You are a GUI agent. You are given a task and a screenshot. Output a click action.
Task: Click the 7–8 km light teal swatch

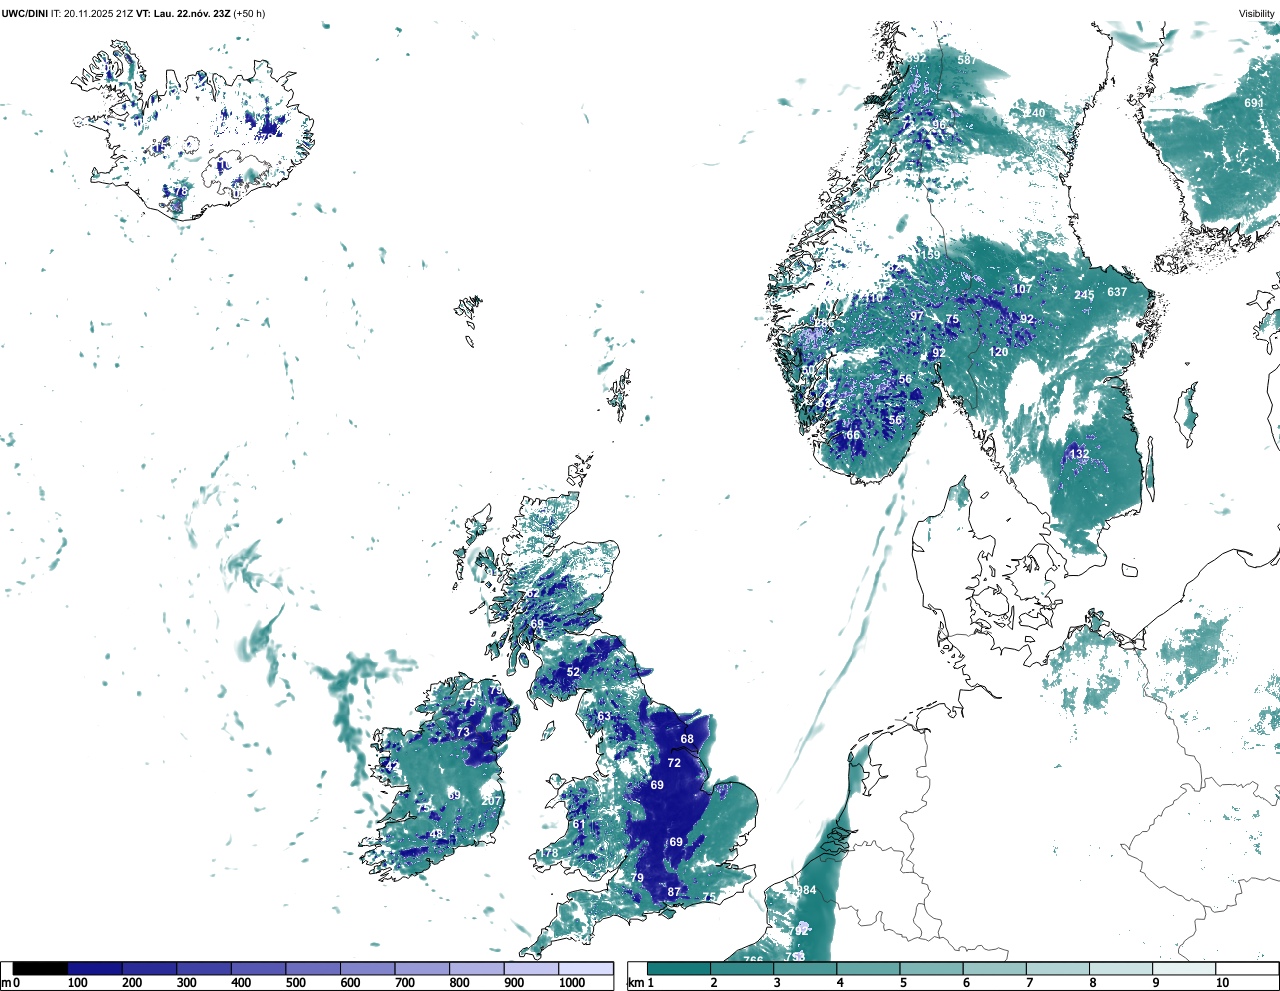coord(1058,969)
